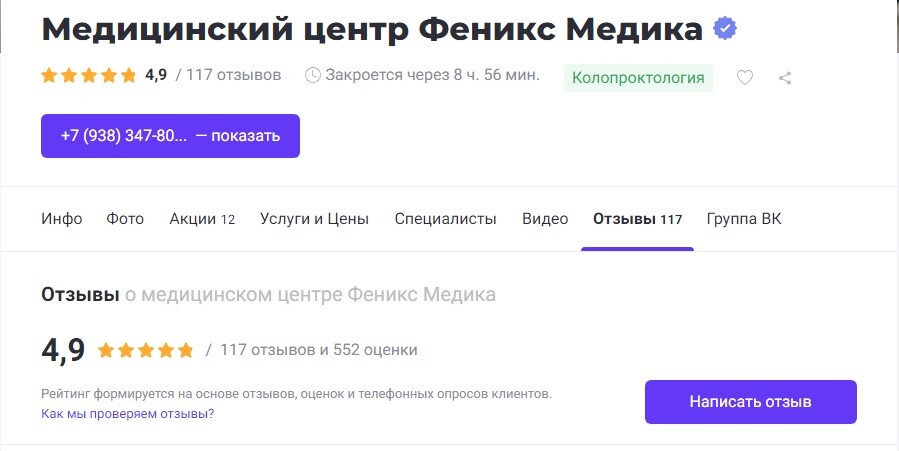Select the Отзывы 117 tab

coord(638,219)
